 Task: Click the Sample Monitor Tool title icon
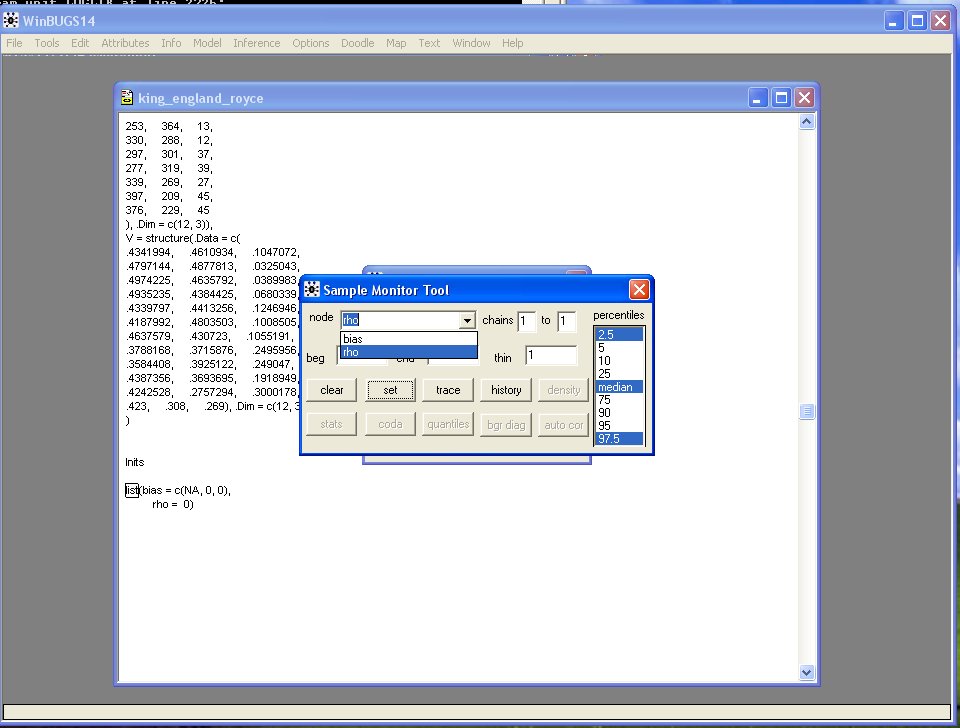311,290
